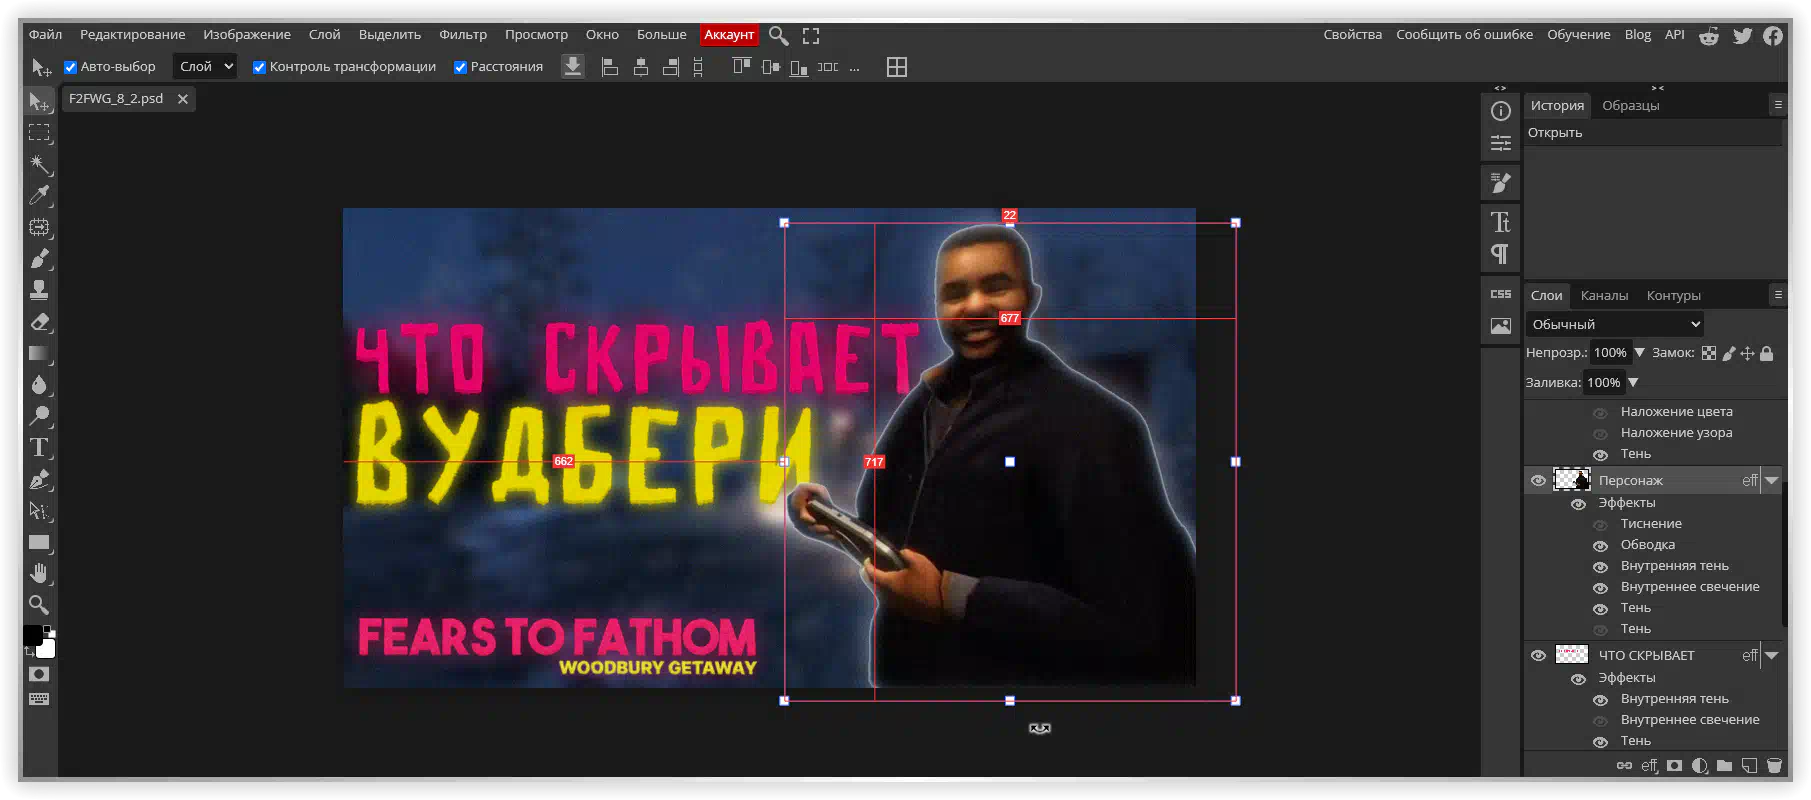Screen dimensions: 1811x800
Task: Enable the Тиснение effect eye
Action: 1600,525
